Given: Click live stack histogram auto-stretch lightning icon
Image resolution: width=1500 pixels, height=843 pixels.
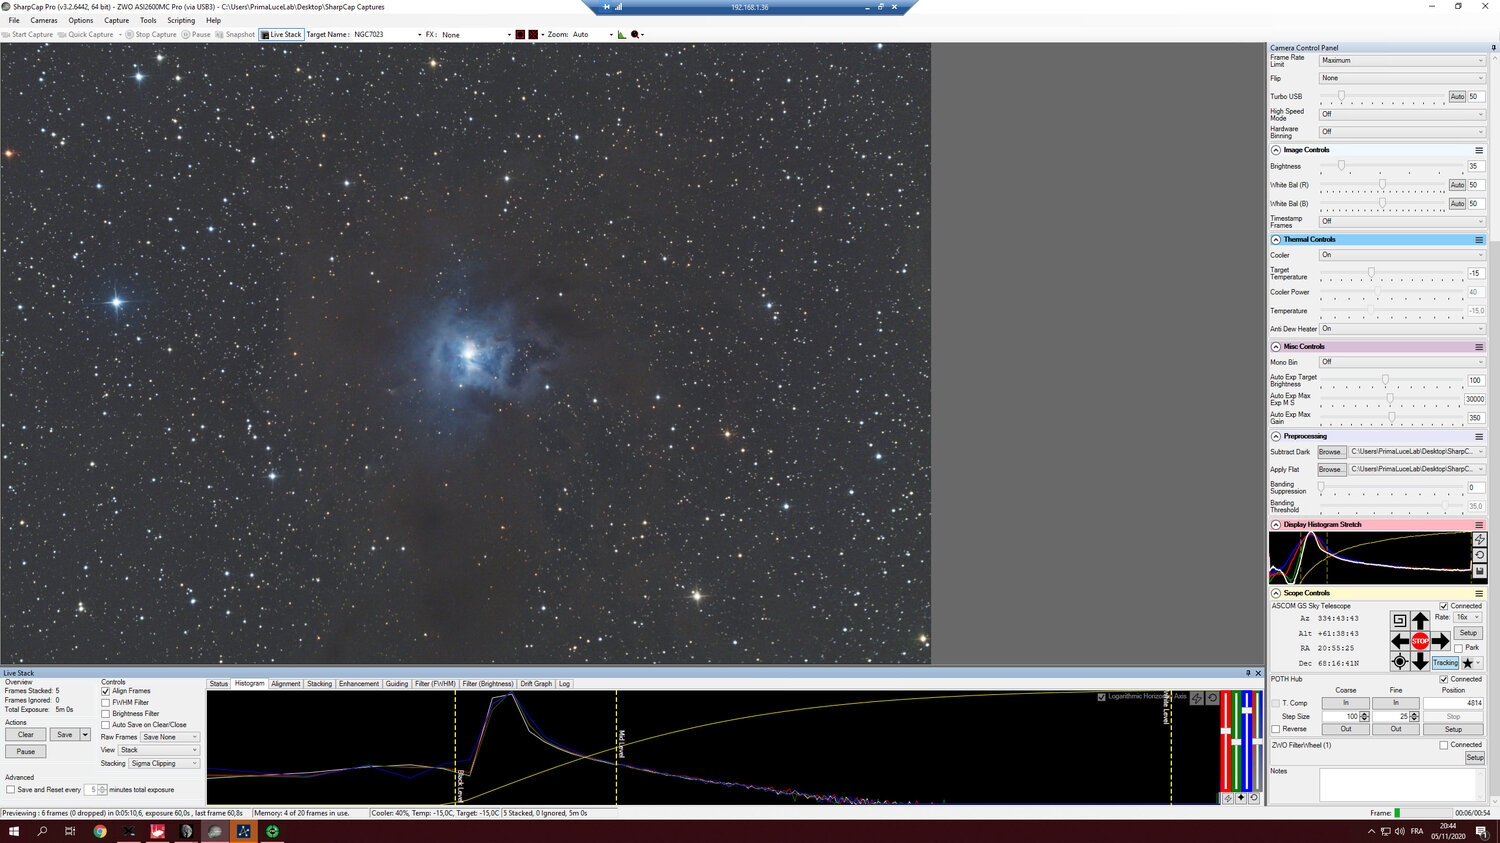Looking at the screenshot, I should pyautogui.click(x=1196, y=698).
